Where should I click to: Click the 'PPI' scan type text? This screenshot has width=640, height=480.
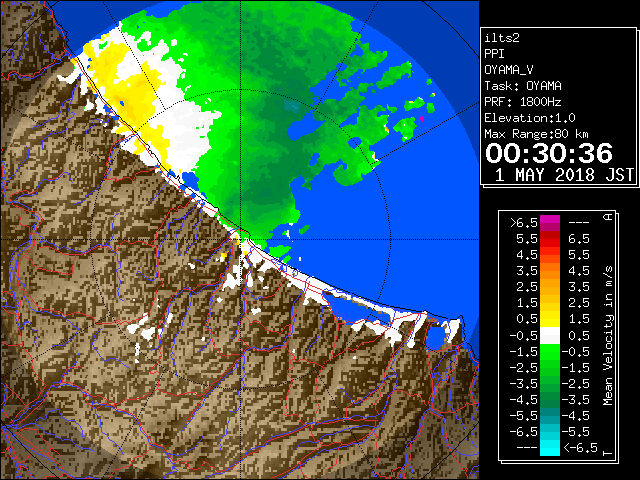tap(494, 54)
